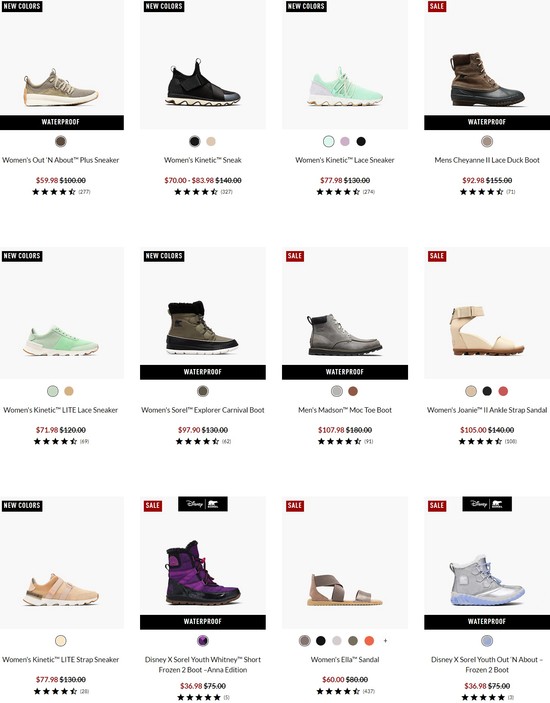
Task: Open Mens Cheyanne II Lace Duck Boot link
Action: pos(487,160)
